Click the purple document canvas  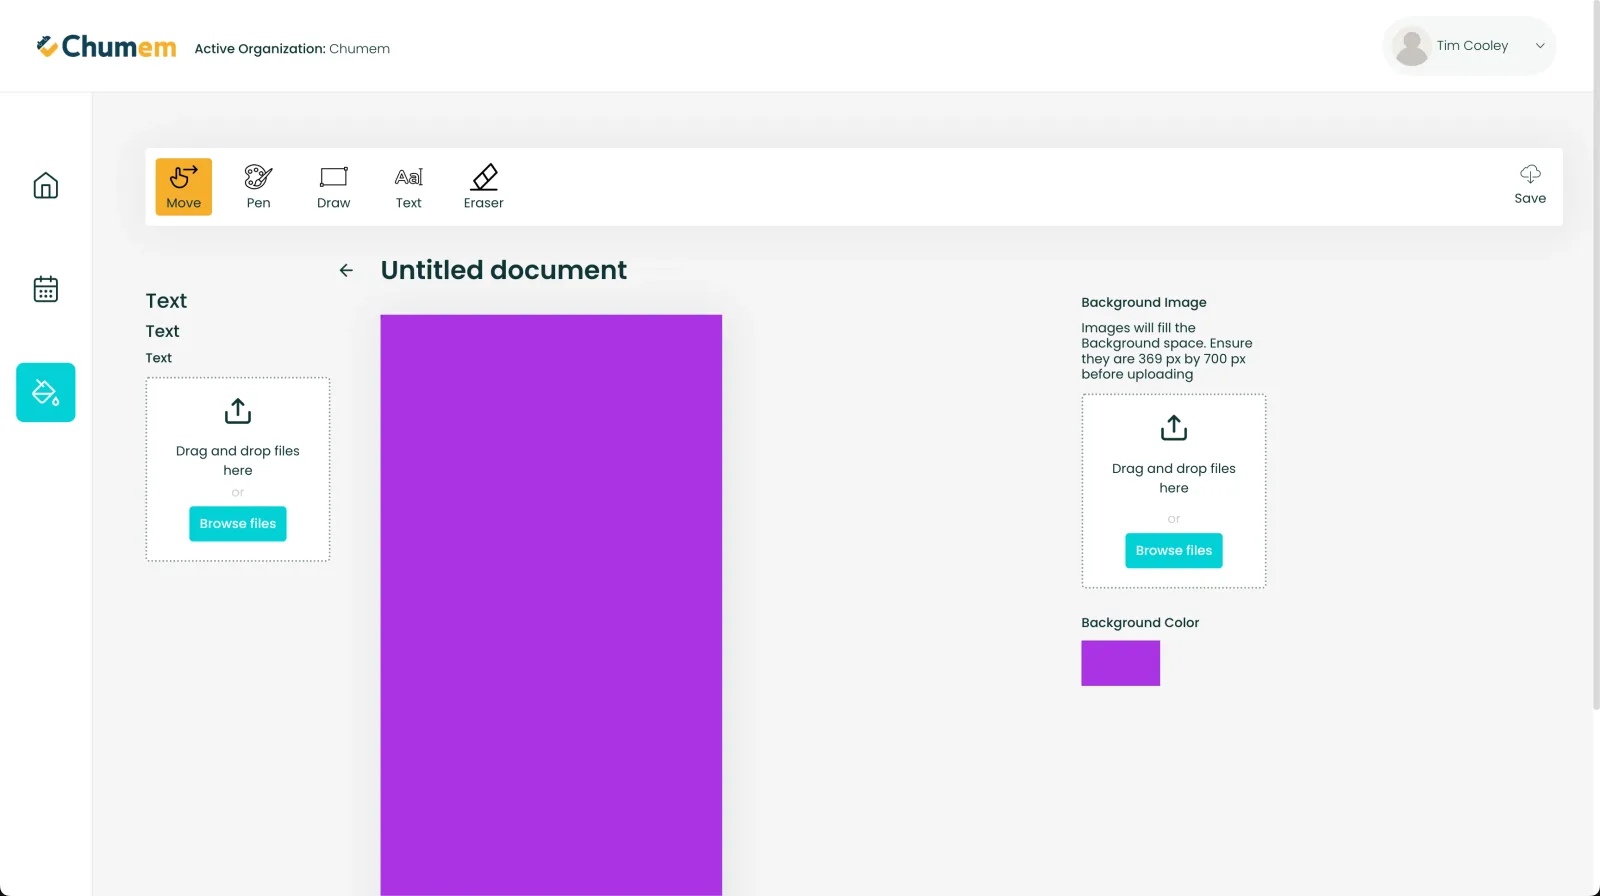pos(551,605)
